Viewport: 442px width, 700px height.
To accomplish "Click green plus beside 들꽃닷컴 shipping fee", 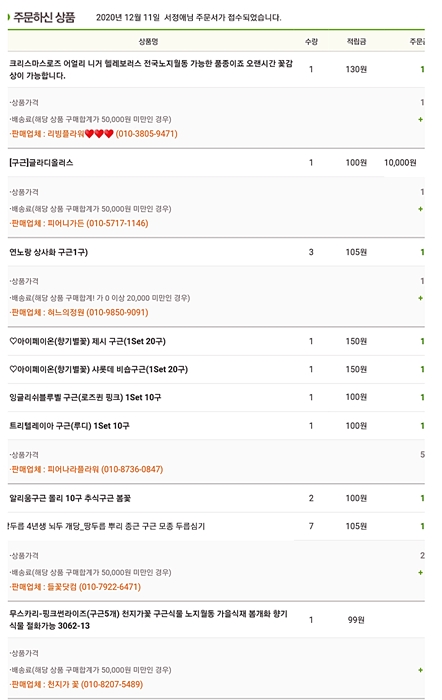I will pos(420,572).
